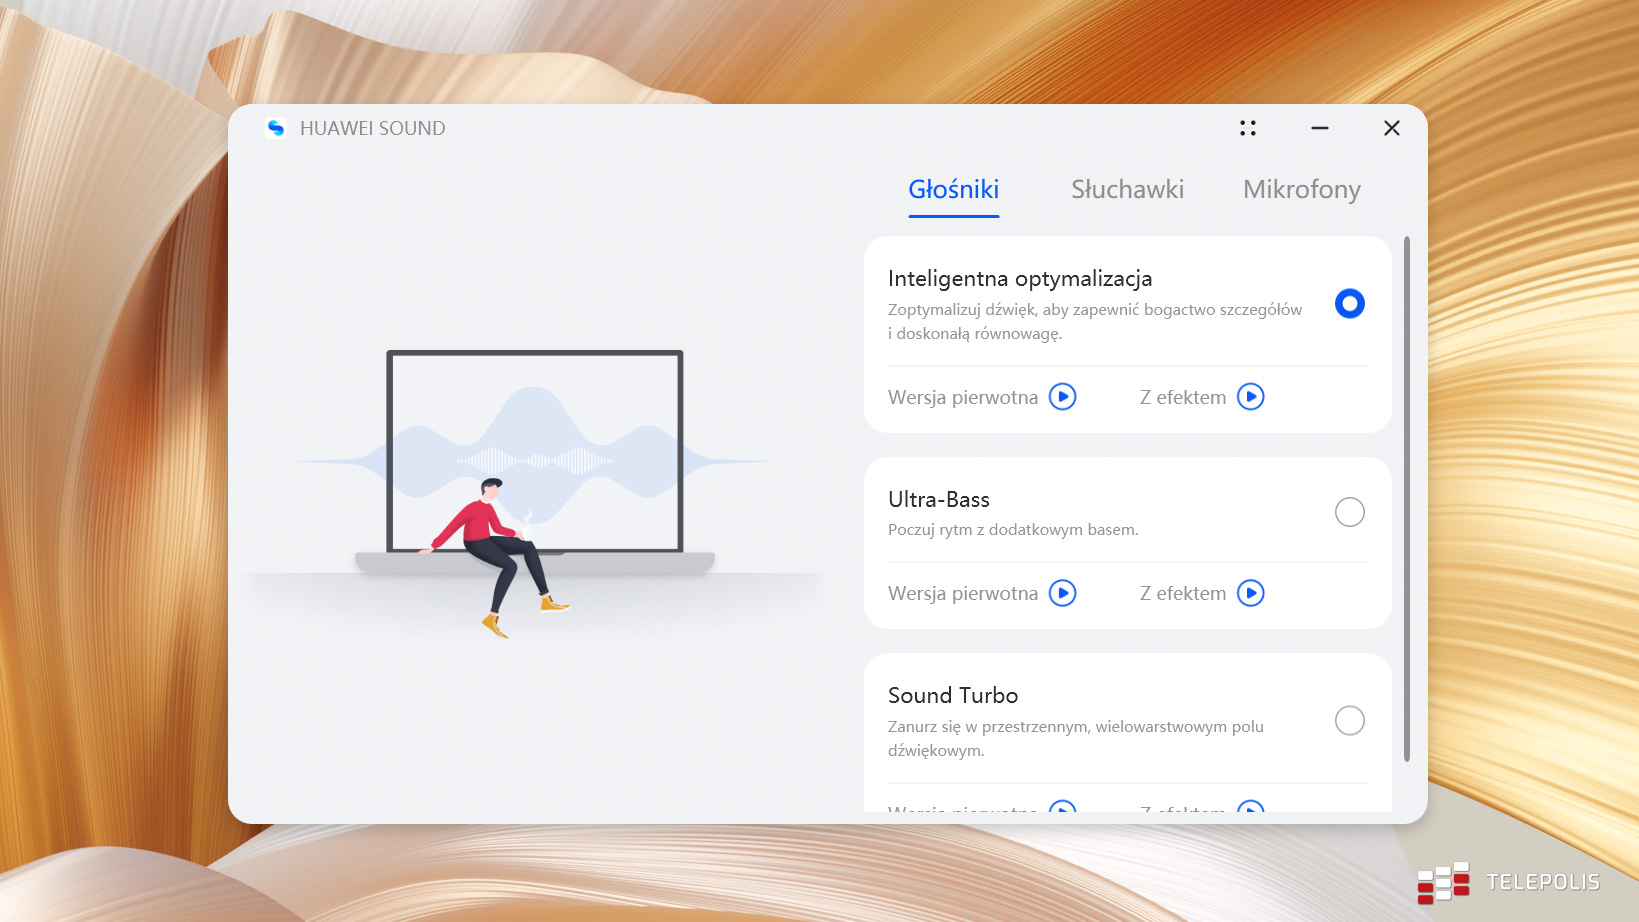Select the Sound Turbo radio button

pos(1349,720)
